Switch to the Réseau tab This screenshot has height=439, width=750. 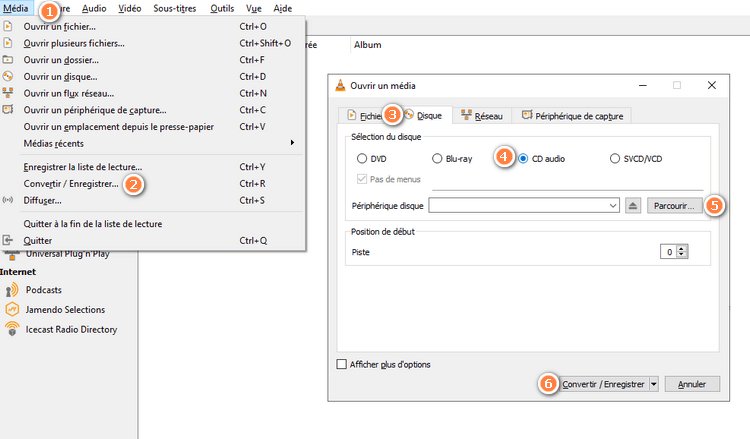click(x=482, y=116)
